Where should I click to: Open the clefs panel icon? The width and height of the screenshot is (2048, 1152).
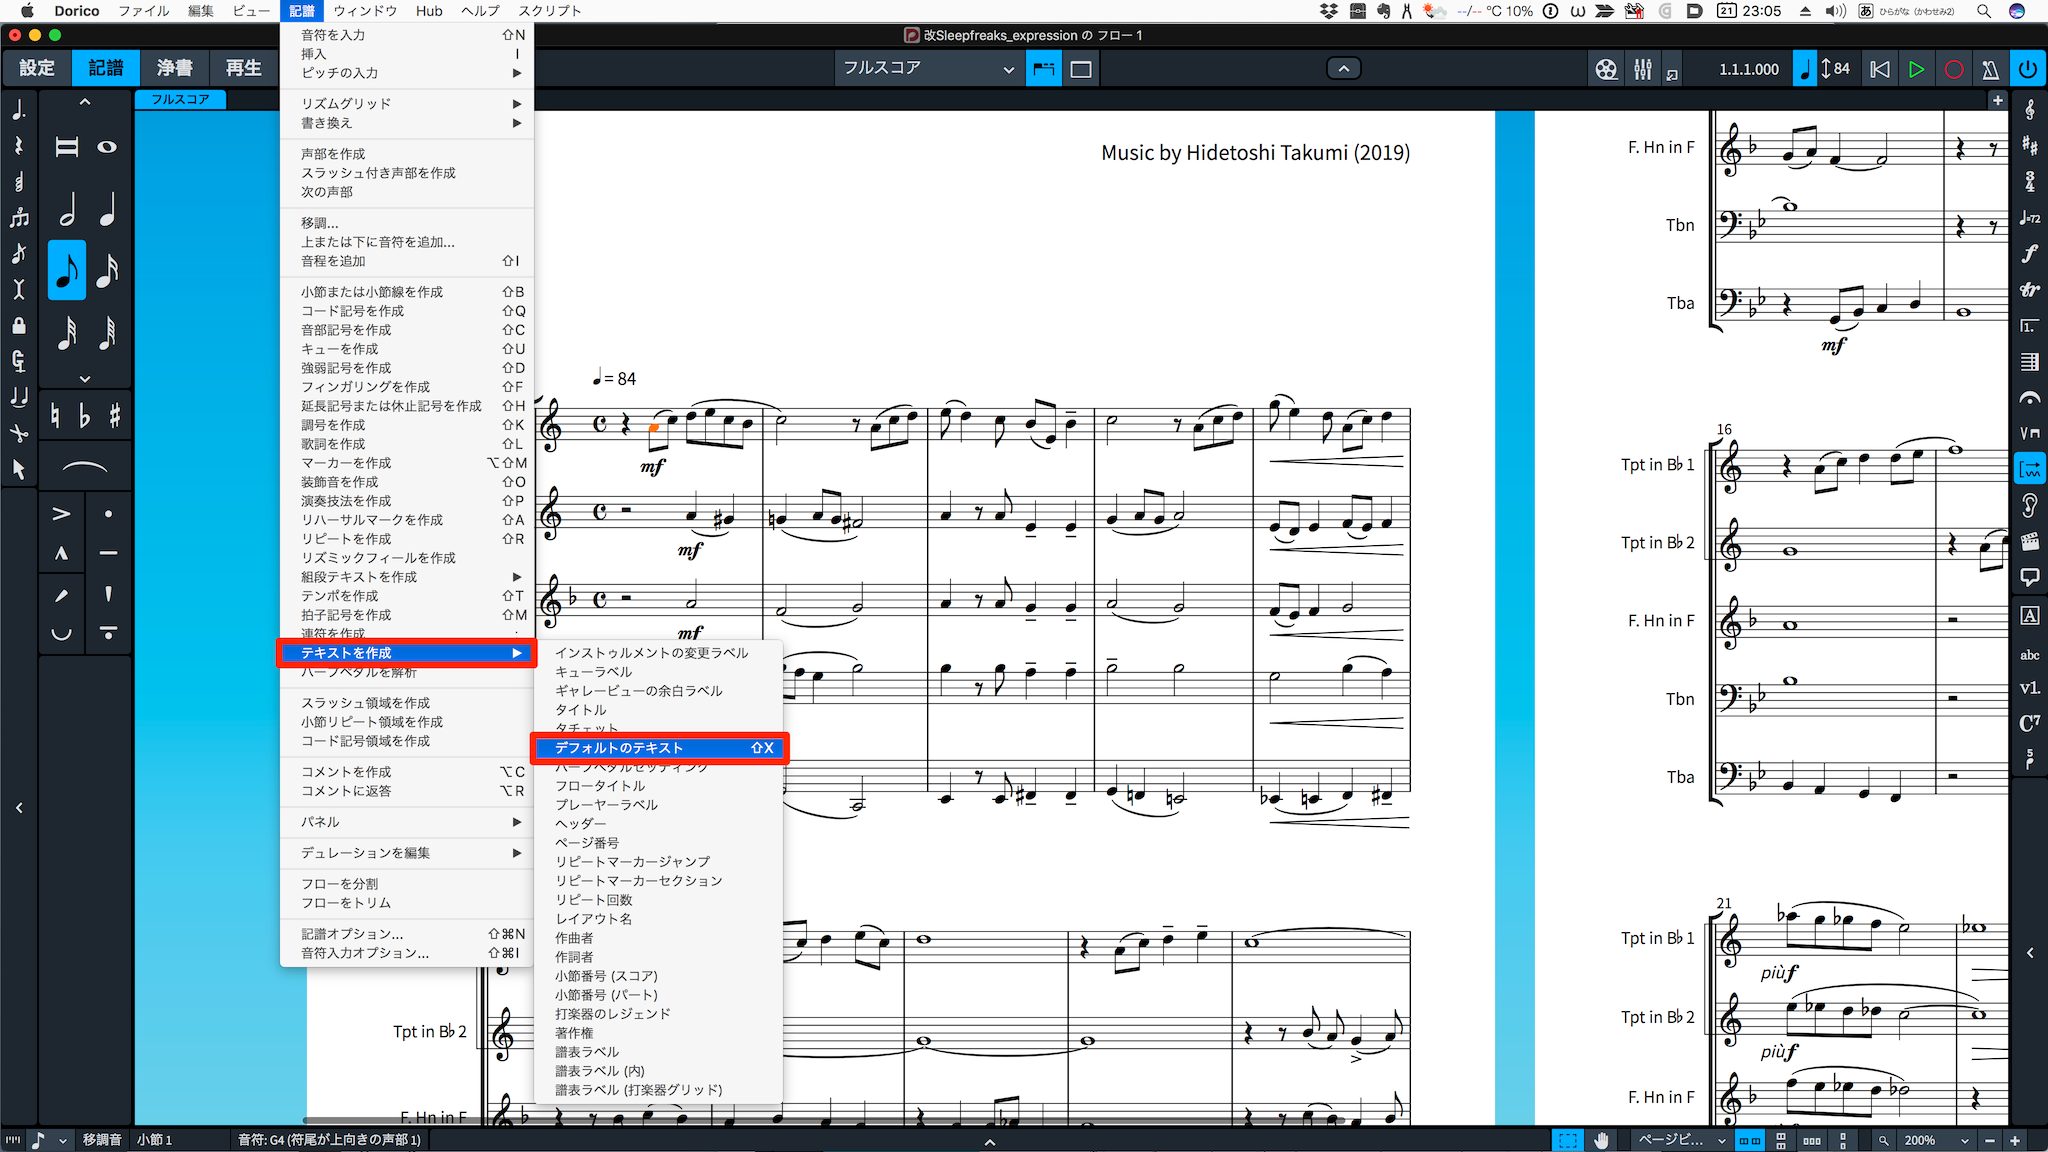click(x=2029, y=110)
